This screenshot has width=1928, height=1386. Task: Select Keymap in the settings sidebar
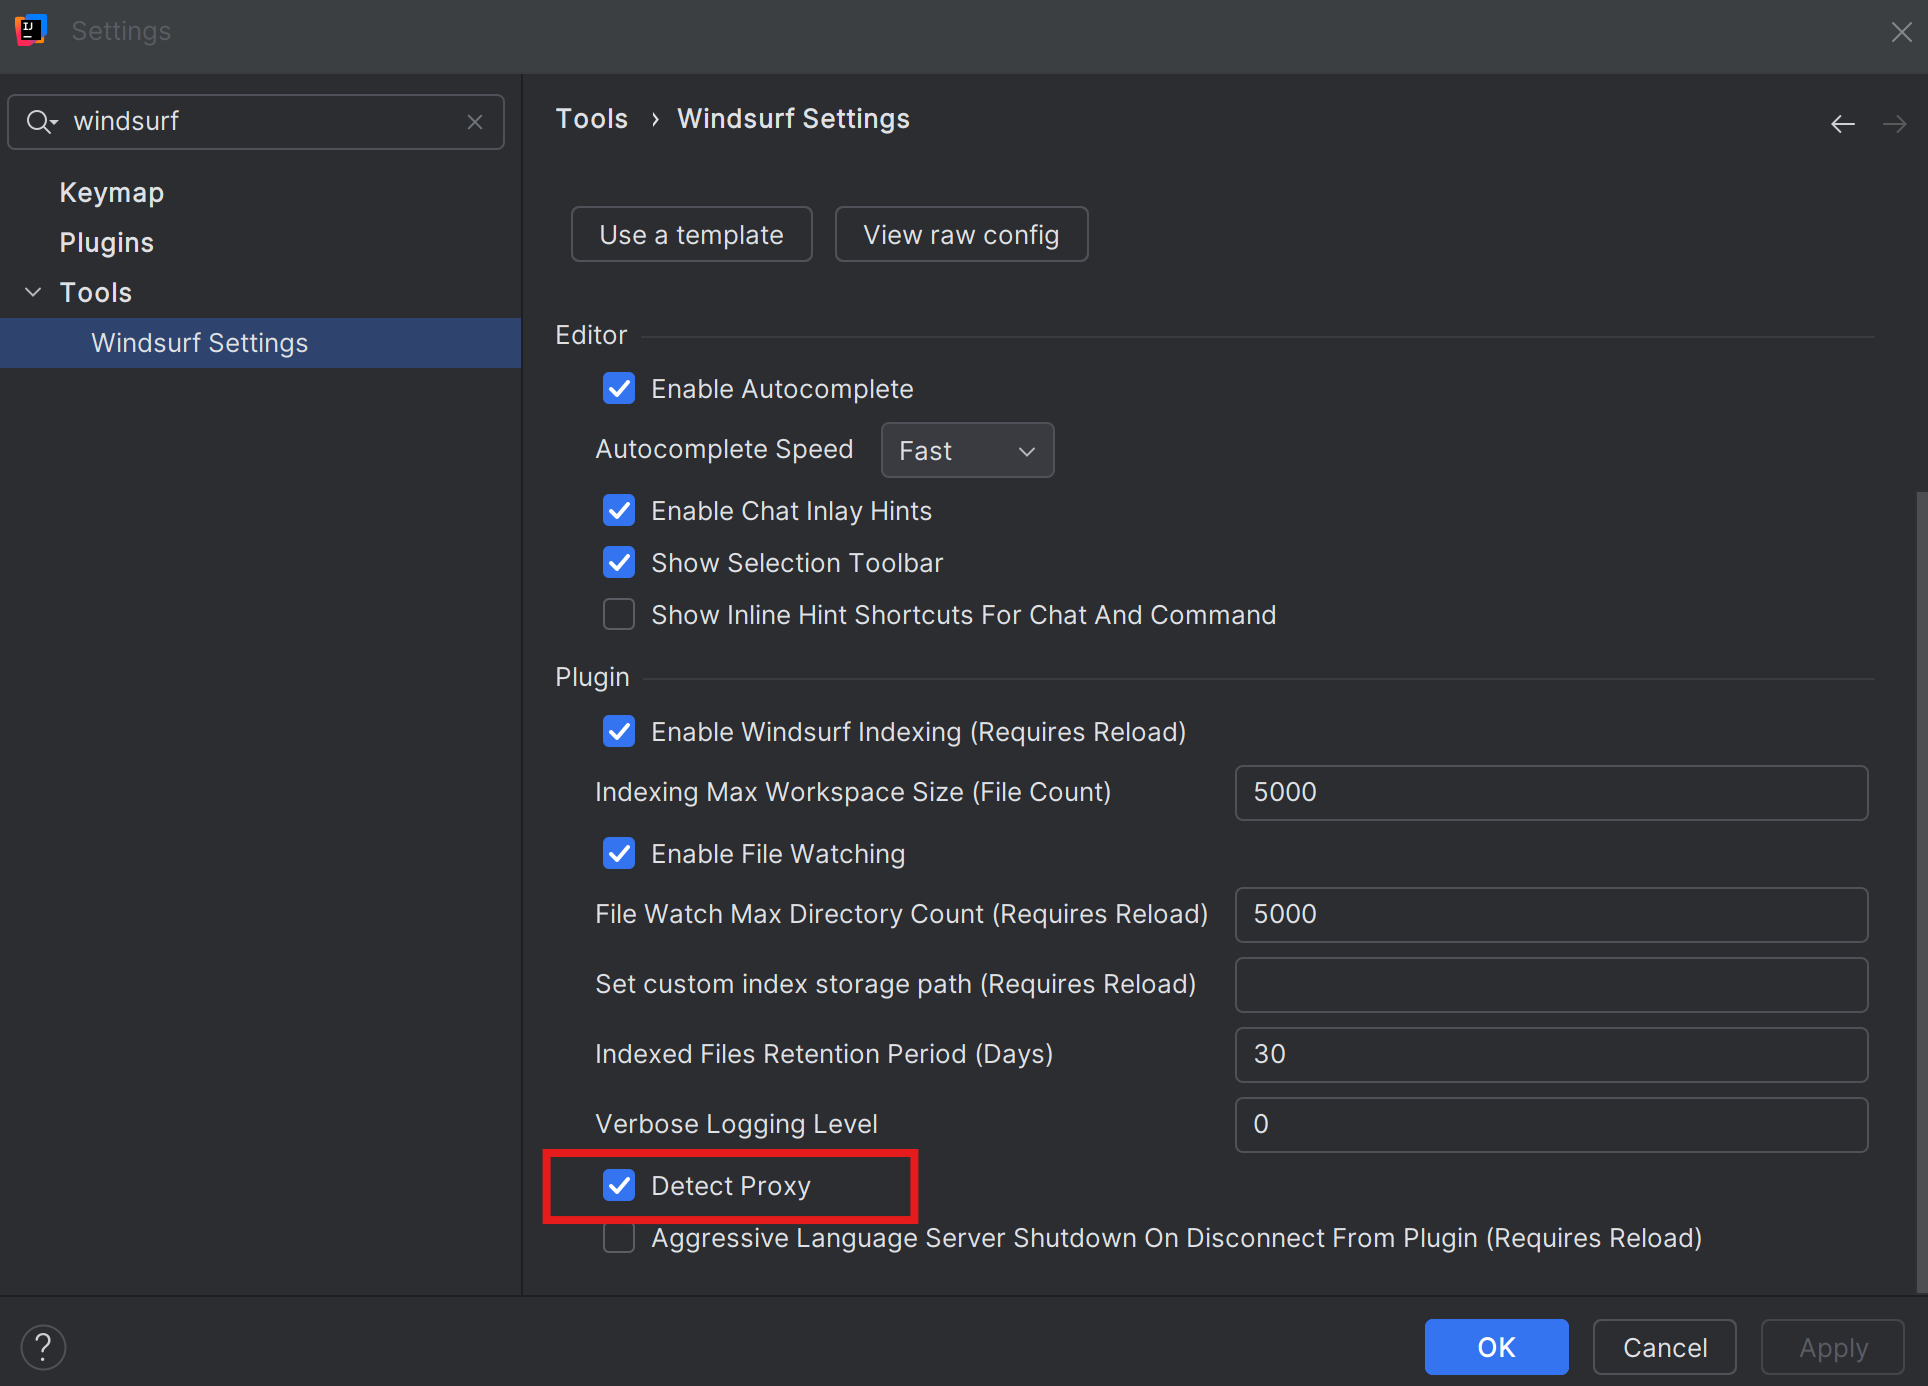pos(111,191)
